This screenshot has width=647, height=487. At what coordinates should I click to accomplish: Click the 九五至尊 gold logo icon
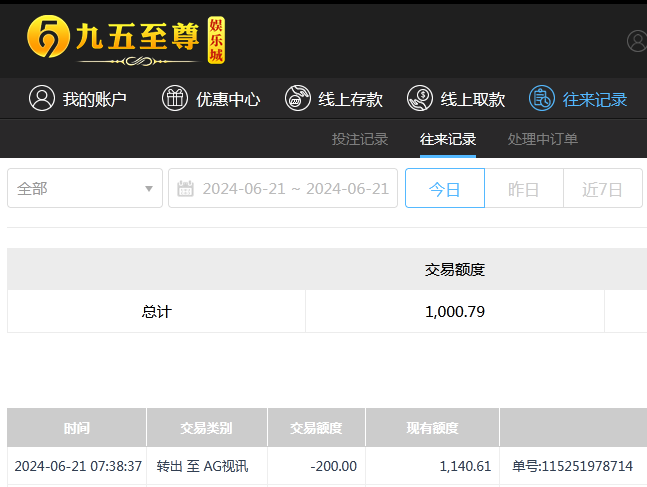pos(48,36)
